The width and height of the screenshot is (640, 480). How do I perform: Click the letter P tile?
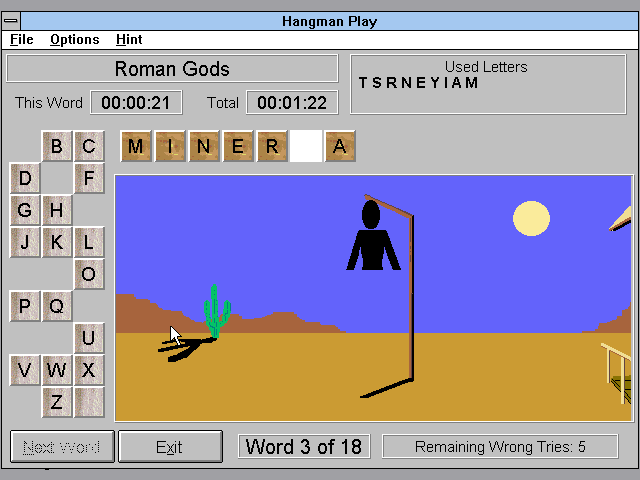coord(25,306)
